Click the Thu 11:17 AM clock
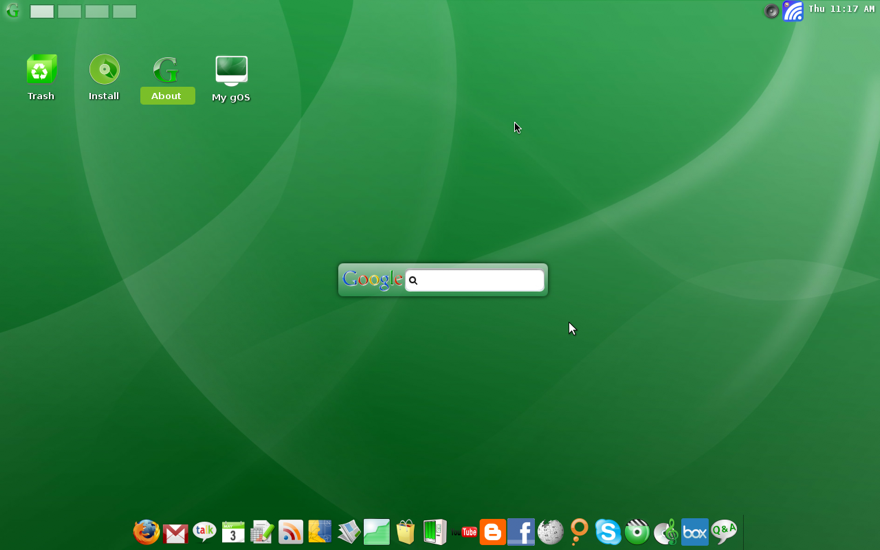This screenshot has width=880, height=550. pyautogui.click(x=841, y=9)
